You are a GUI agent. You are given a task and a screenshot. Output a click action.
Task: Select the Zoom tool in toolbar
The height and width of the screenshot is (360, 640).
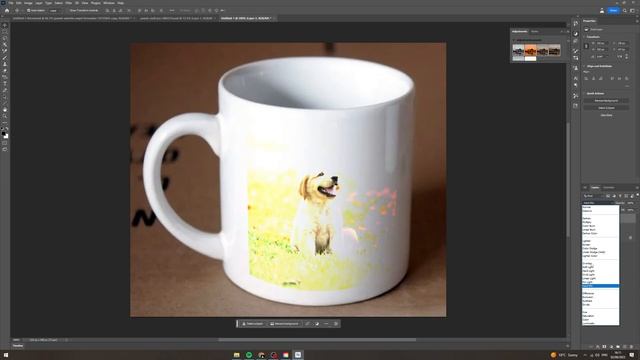pyautogui.click(x=5, y=116)
